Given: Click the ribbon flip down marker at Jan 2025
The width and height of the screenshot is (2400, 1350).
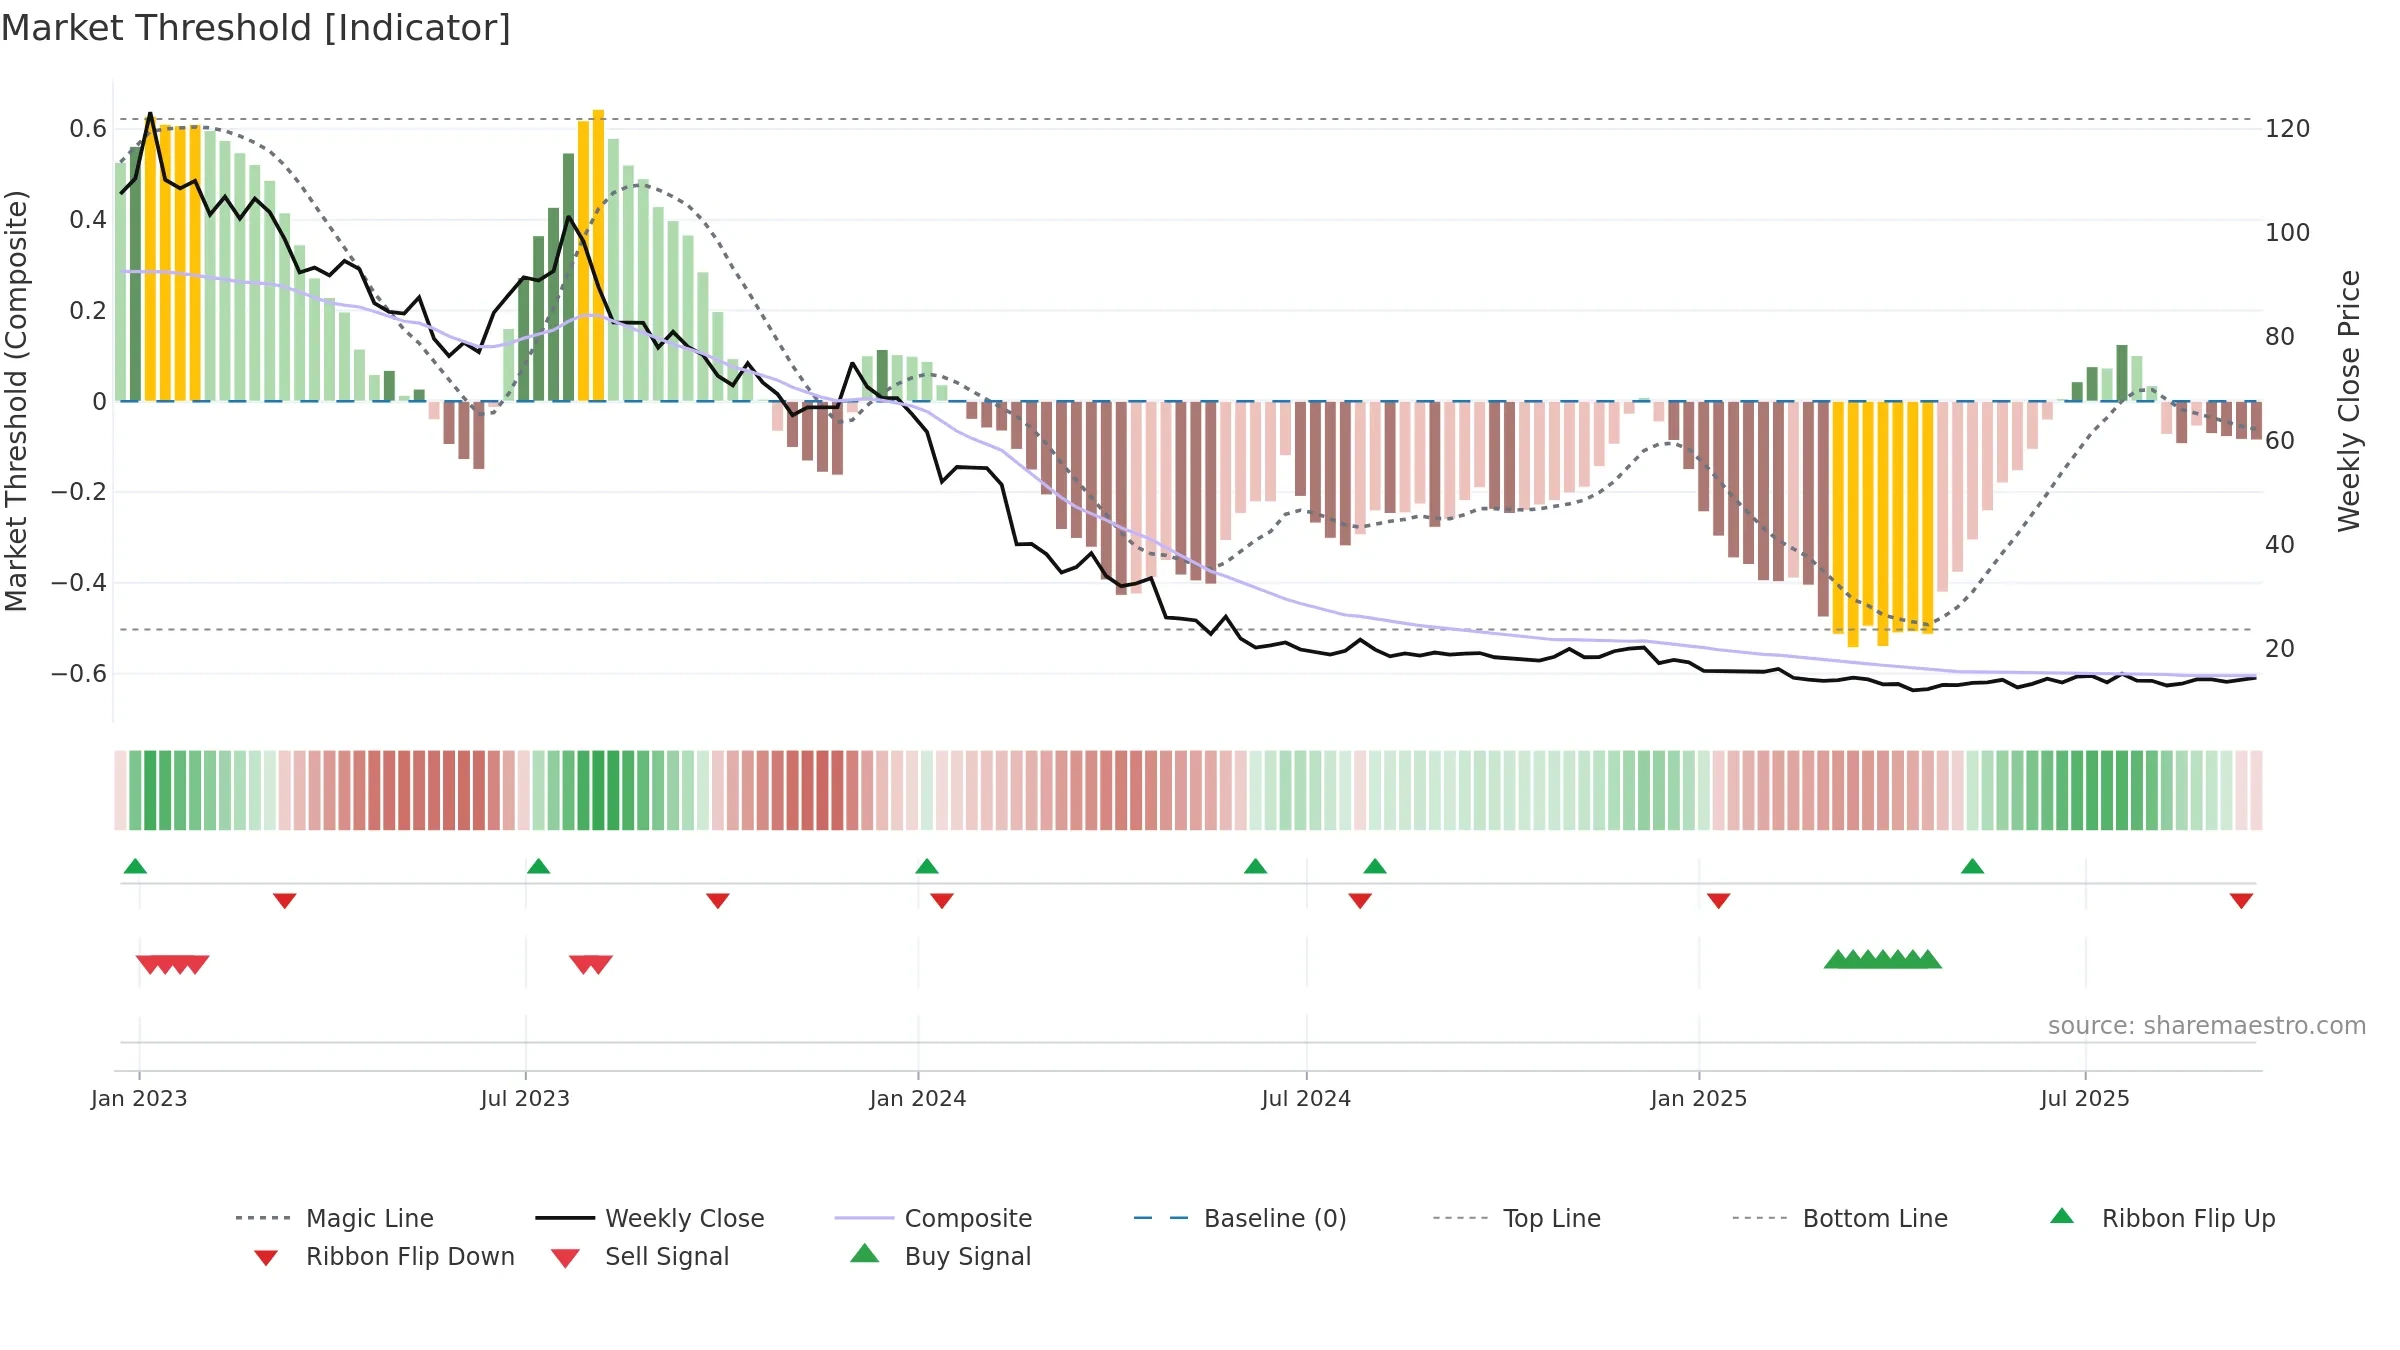Looking at the screenshot, I should 1719,901.
